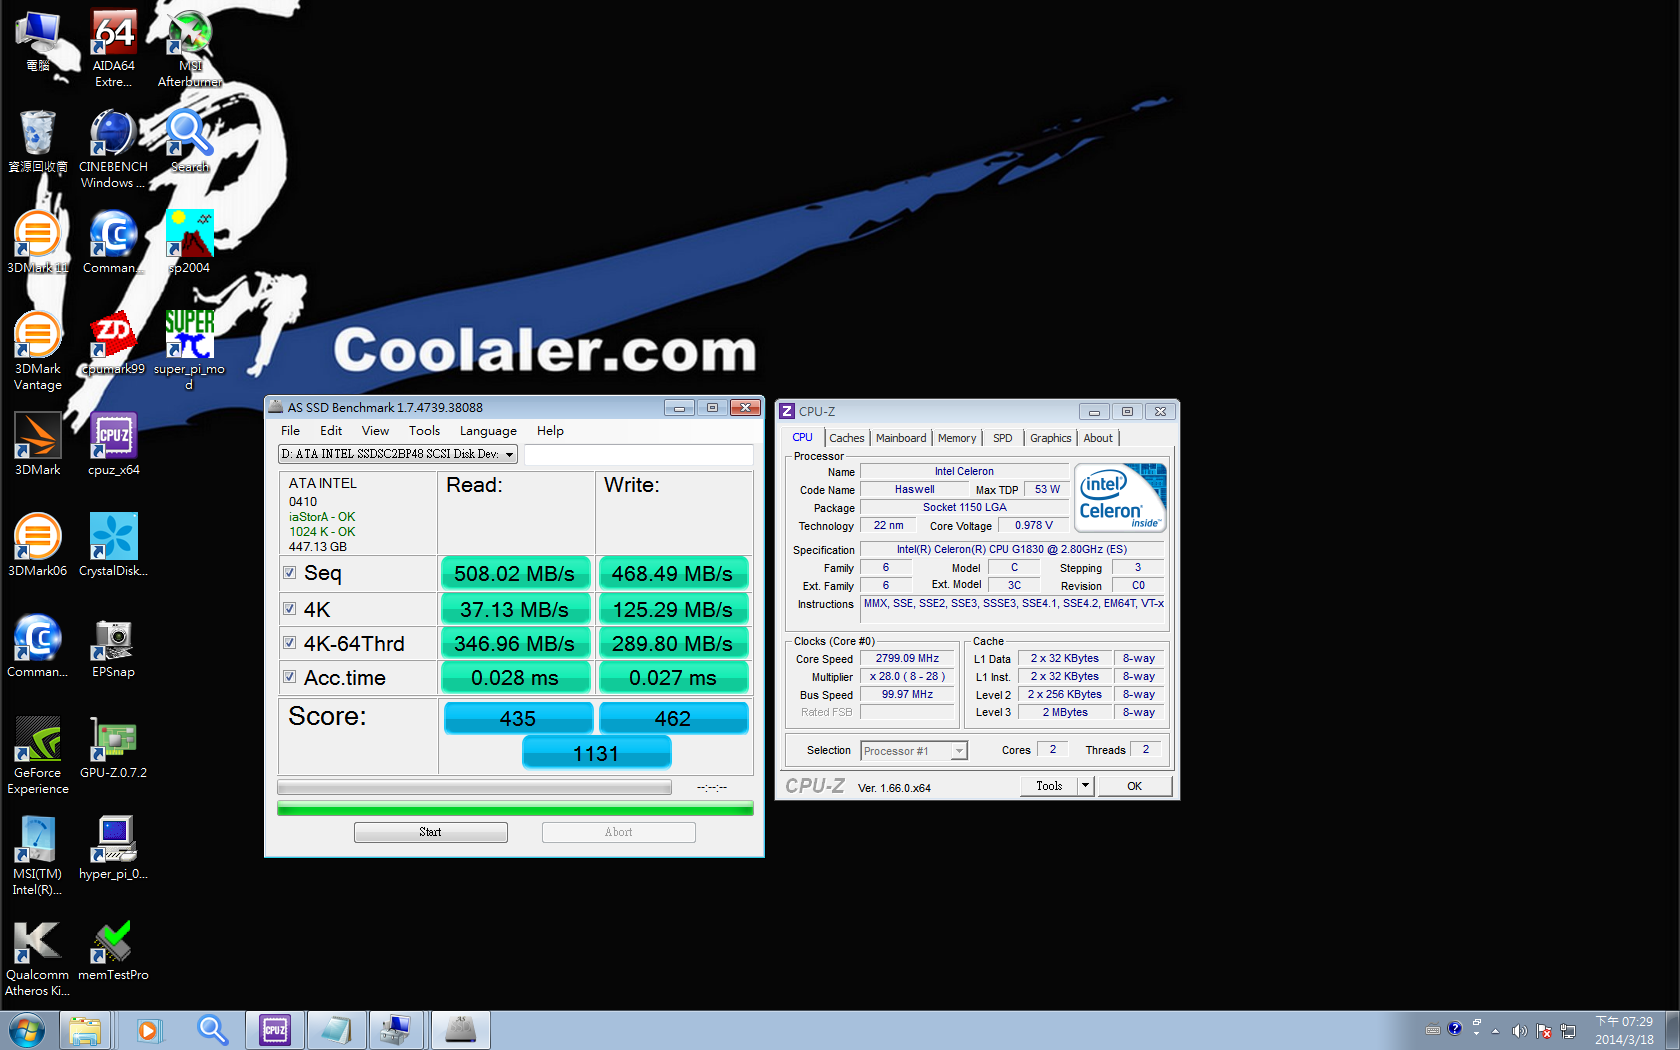1680x1050 pixels.
Task: Launch 3DMark 11 desktop icon
Action: [x=38, y=242]
